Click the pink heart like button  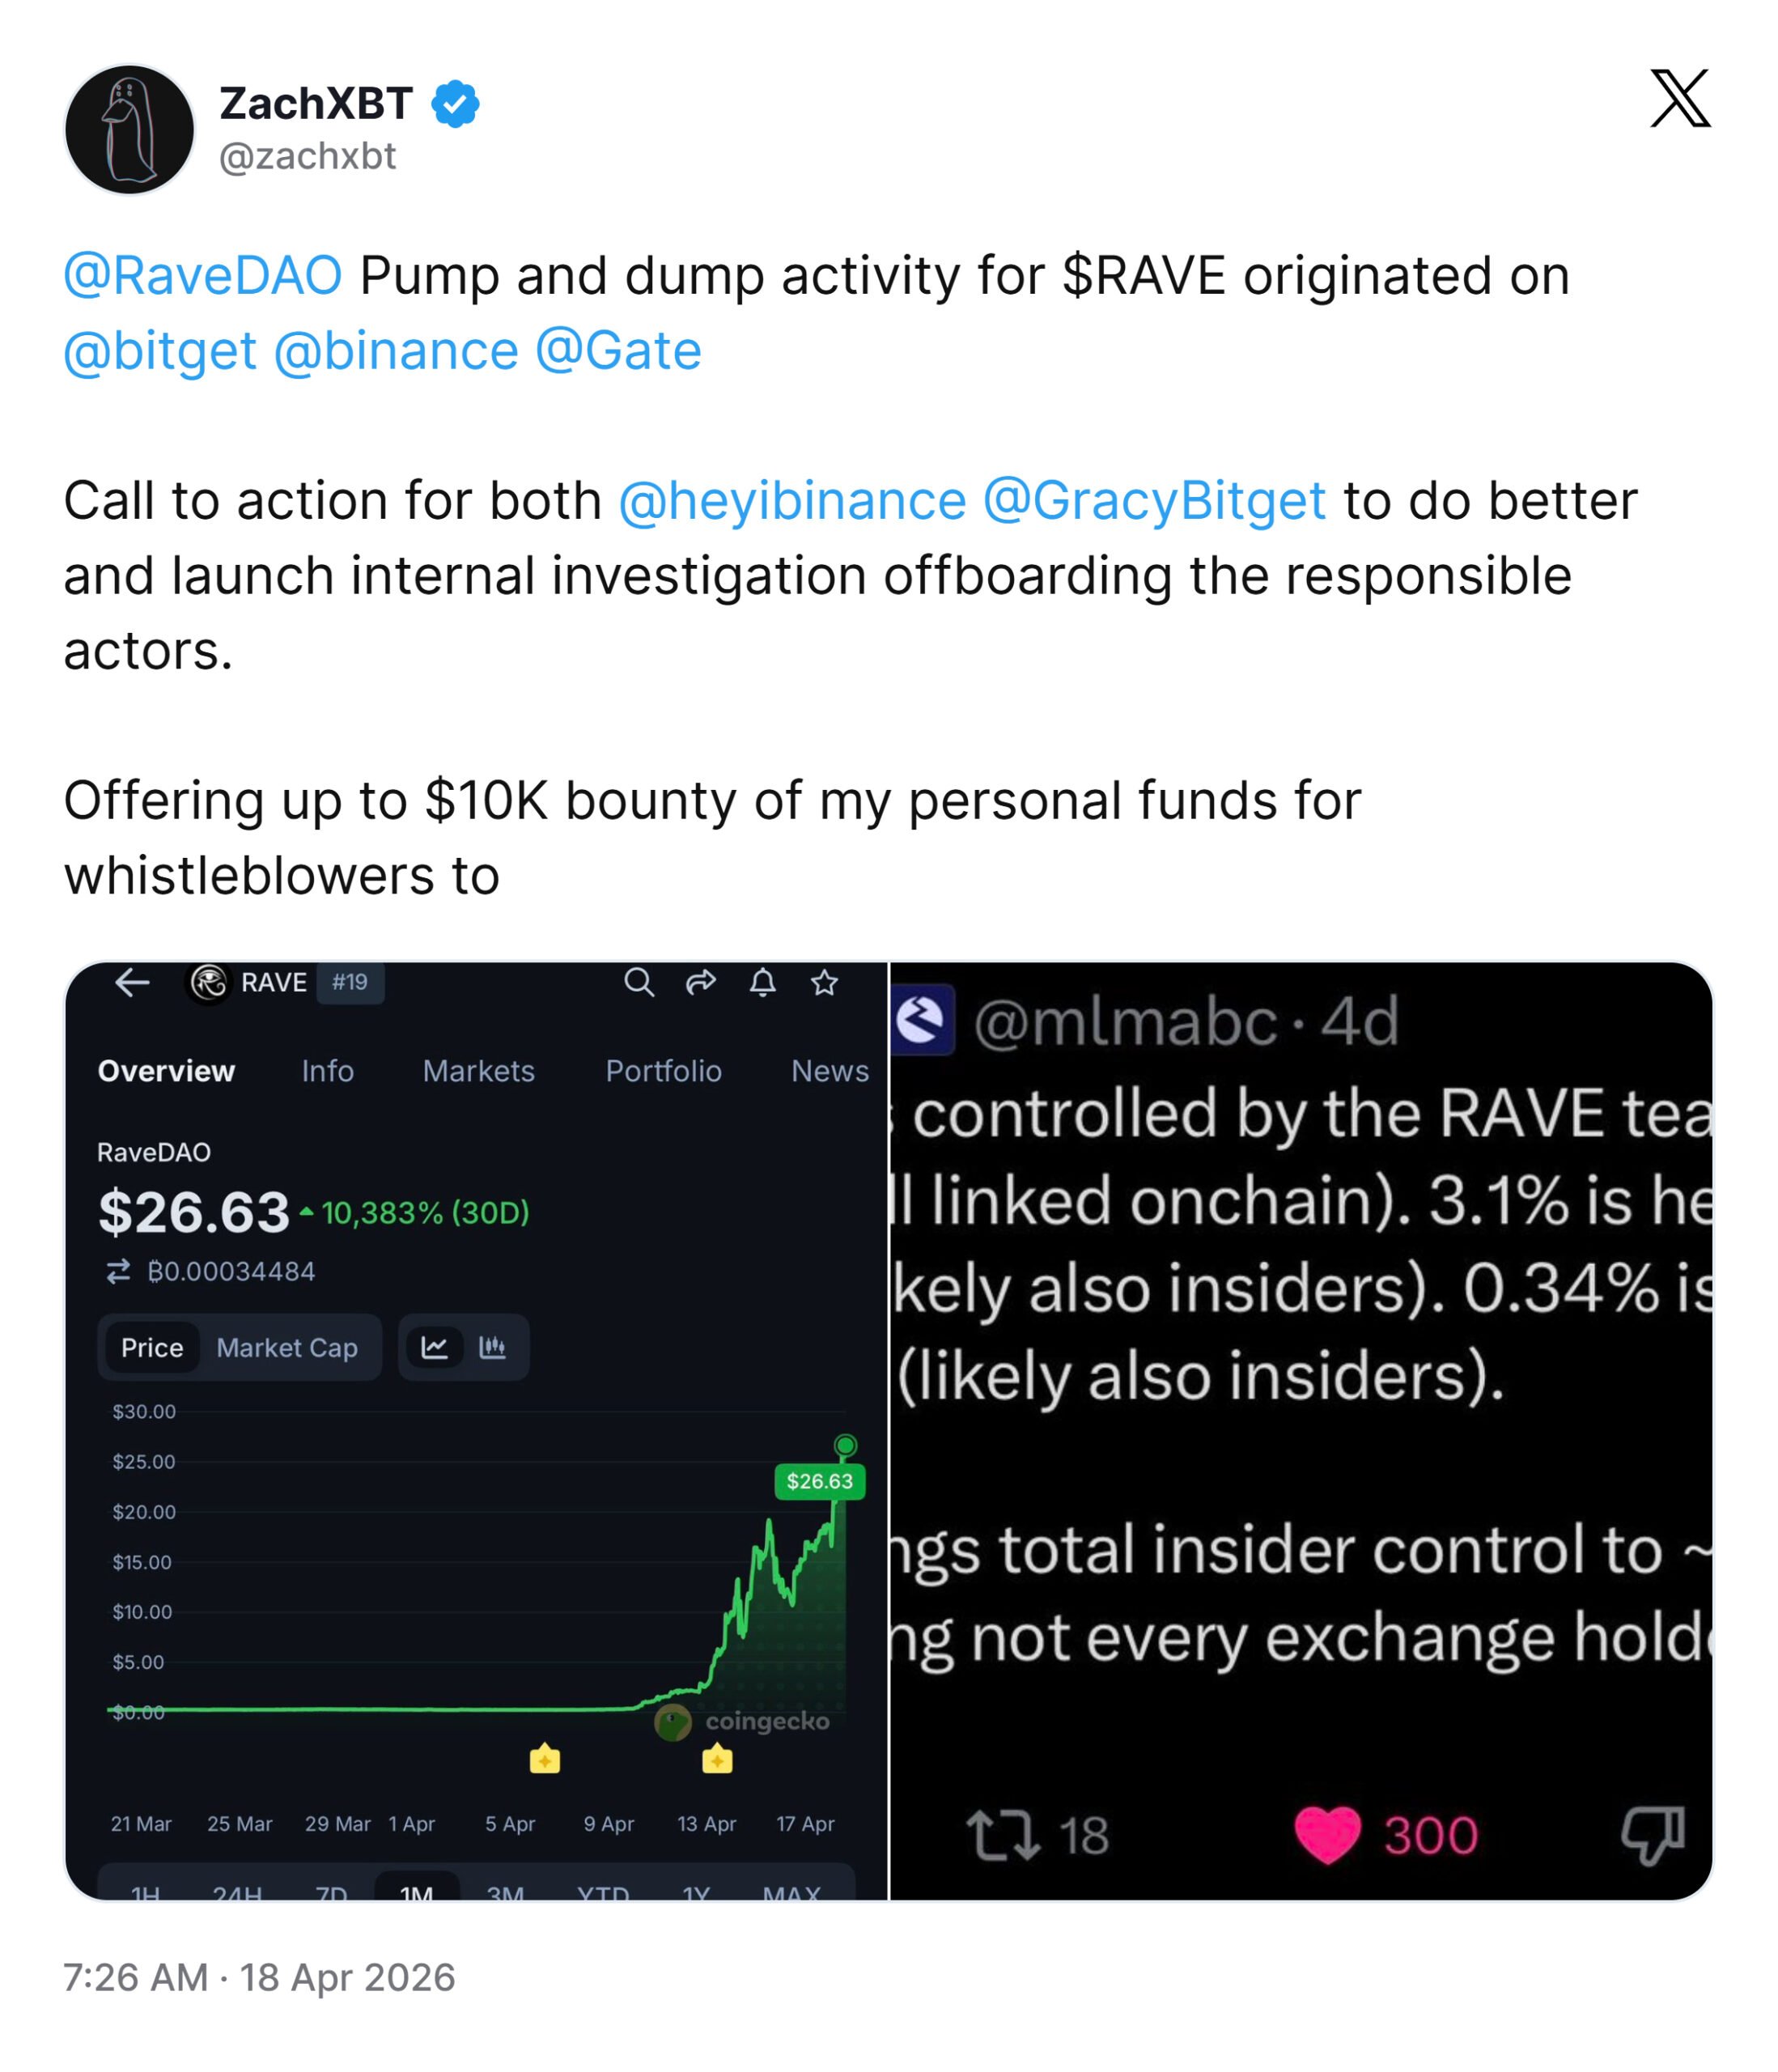pos(1327,1835)
